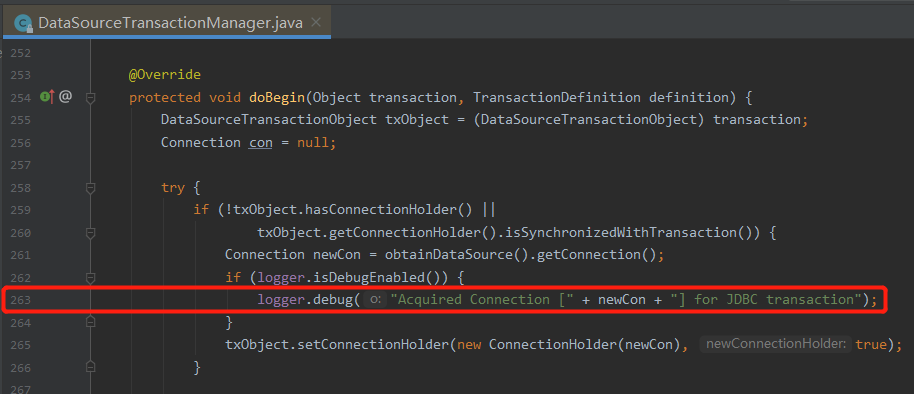
Task: Click the 'o:' parameter hint on line 263
Action: coord(375,300)
